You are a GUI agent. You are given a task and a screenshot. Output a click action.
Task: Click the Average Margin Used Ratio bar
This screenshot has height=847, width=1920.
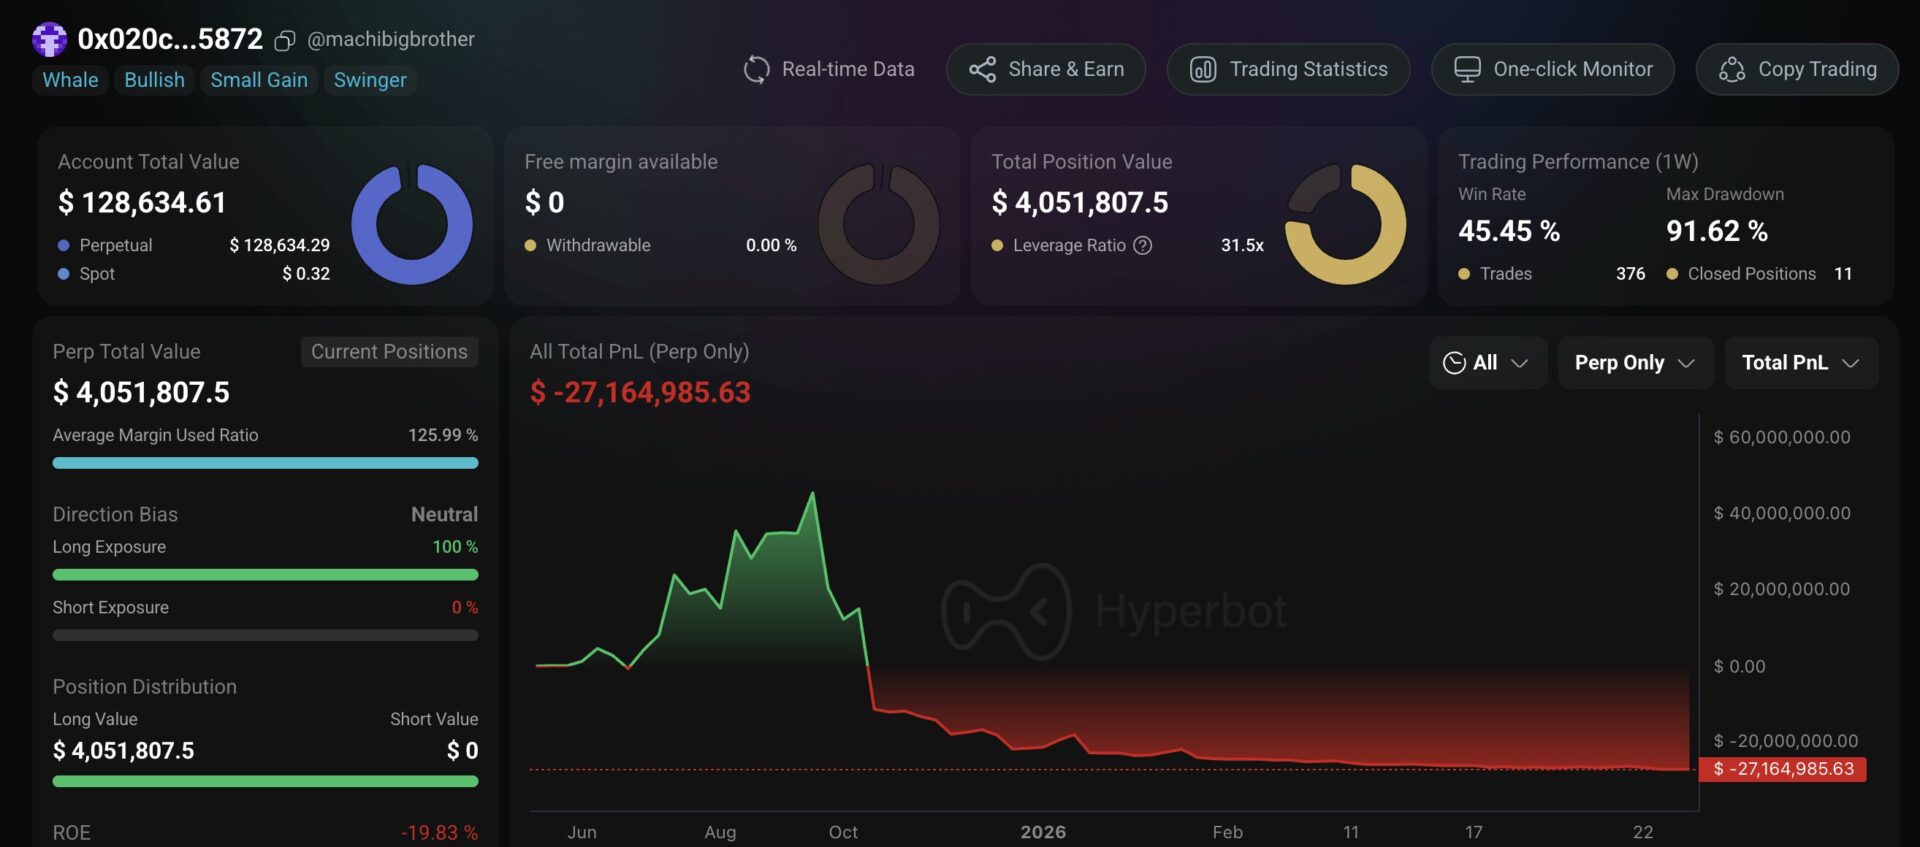265,463
